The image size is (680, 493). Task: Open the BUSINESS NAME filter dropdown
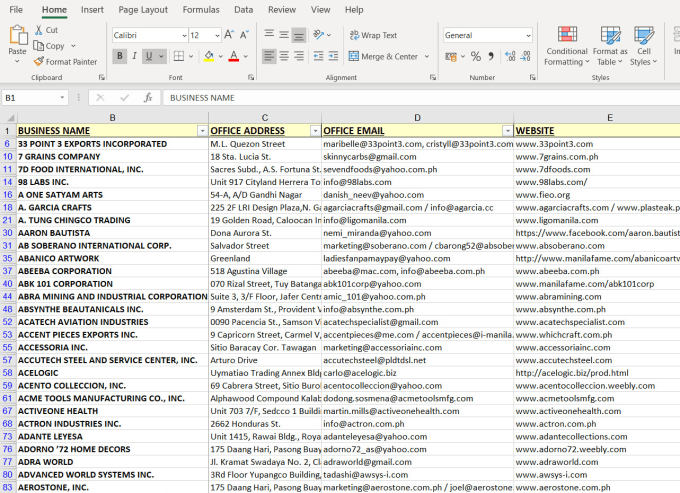point(203,131)
